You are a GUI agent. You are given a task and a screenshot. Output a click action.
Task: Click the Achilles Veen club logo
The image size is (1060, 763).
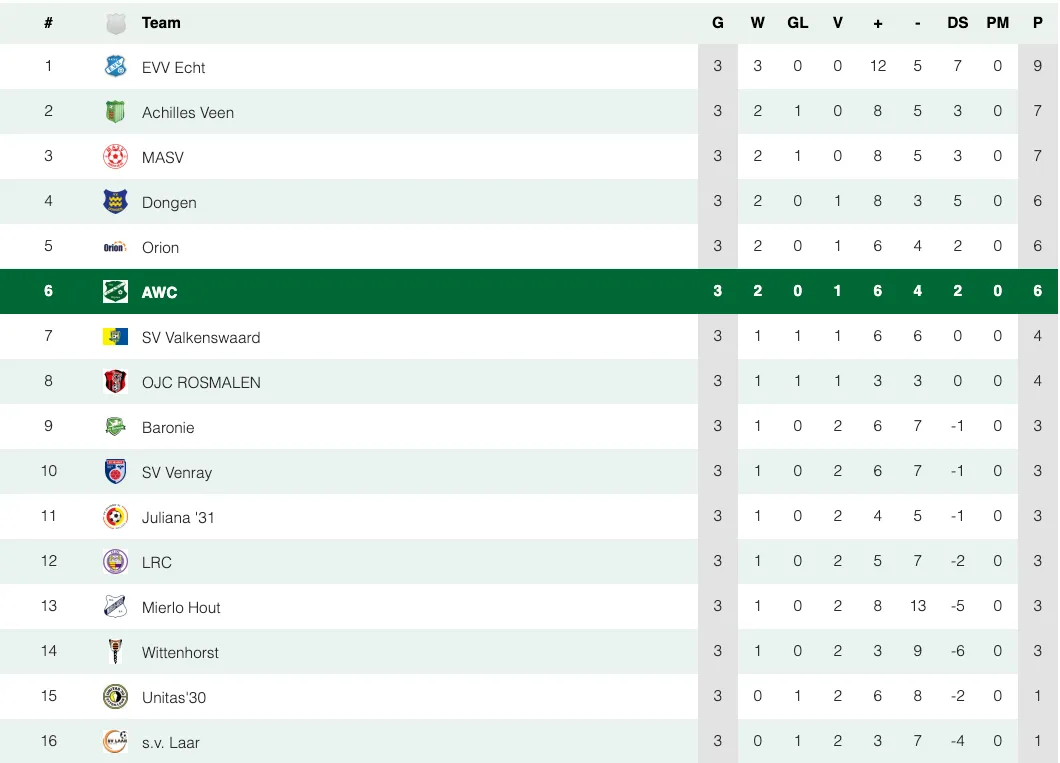[x=116, y=112]
